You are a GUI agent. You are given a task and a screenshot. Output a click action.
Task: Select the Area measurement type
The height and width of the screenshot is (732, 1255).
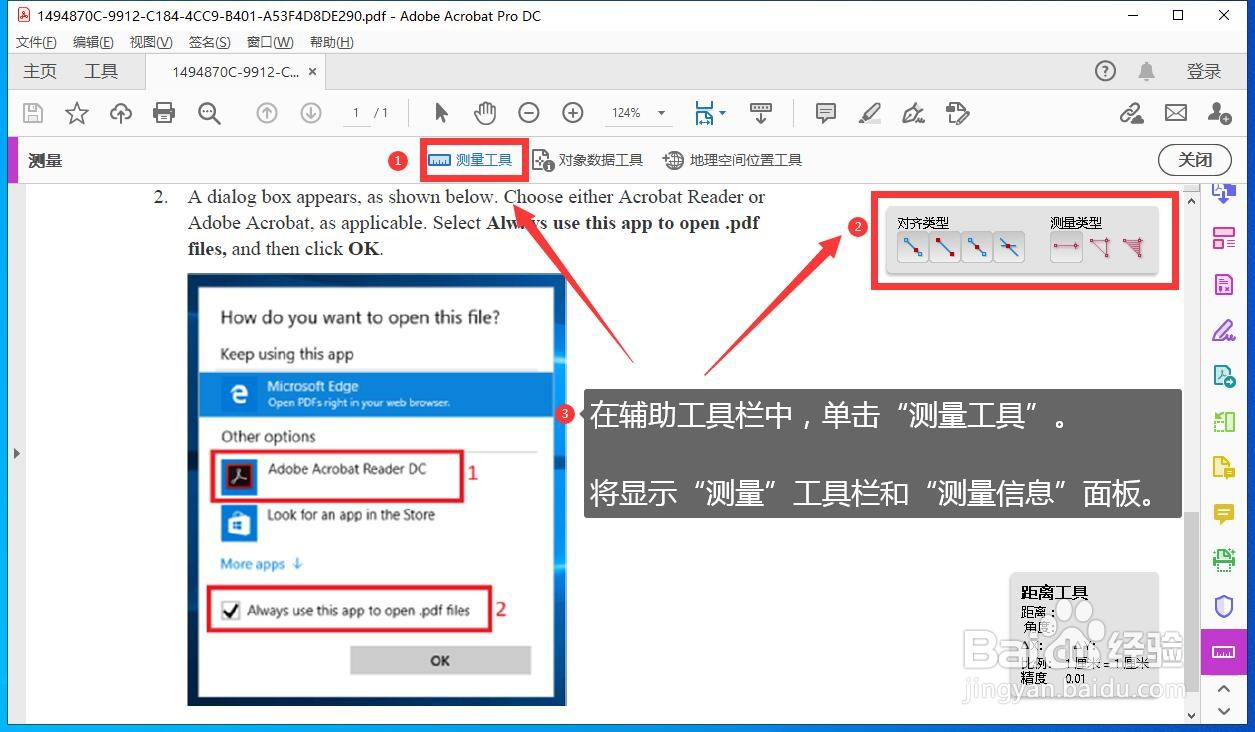click(1132, 247)
